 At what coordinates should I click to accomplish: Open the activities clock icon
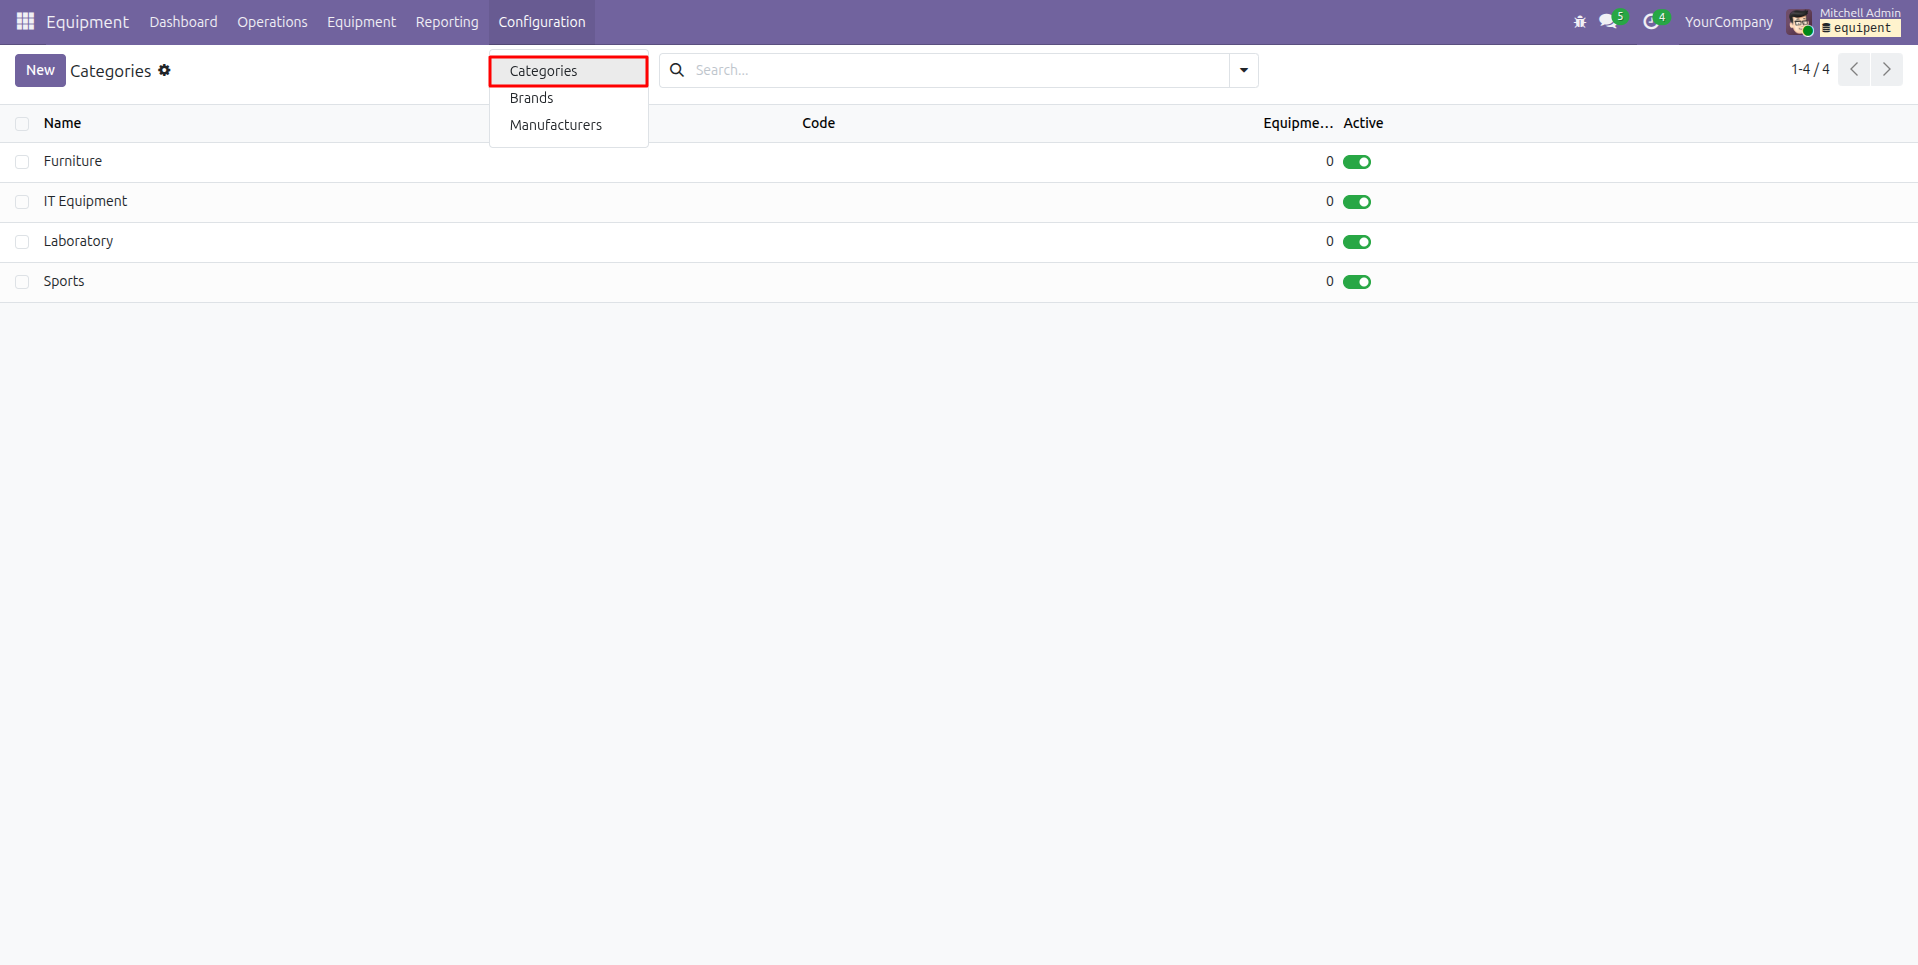tap(1651, 21)
